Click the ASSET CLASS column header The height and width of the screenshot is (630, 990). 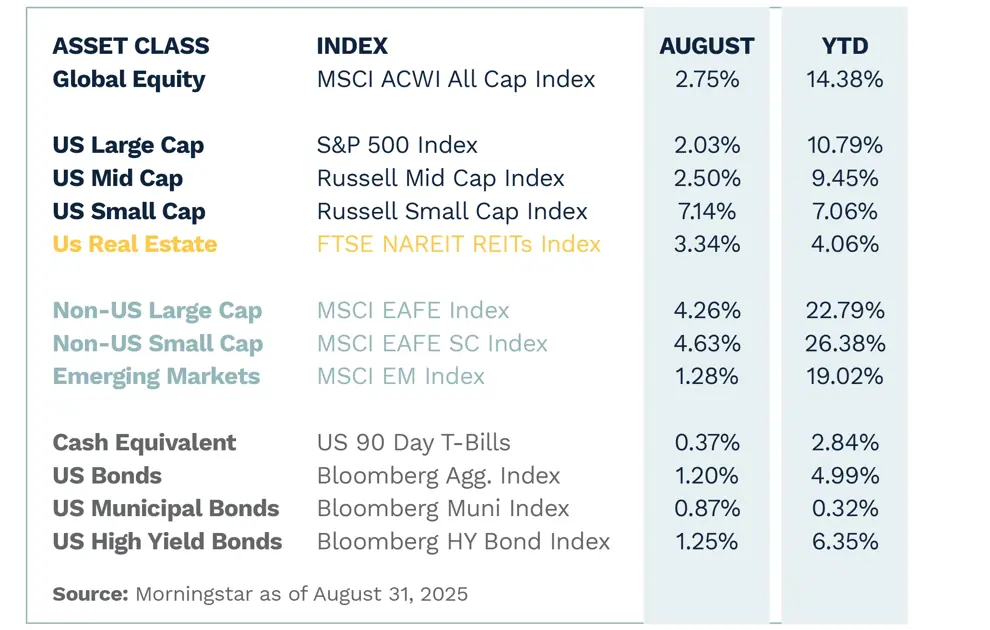[131, 46]
